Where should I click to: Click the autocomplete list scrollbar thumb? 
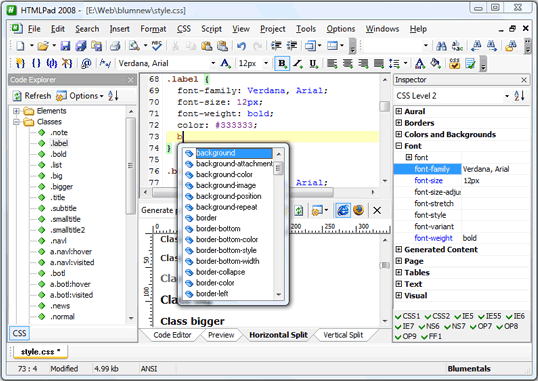(278, 168)
